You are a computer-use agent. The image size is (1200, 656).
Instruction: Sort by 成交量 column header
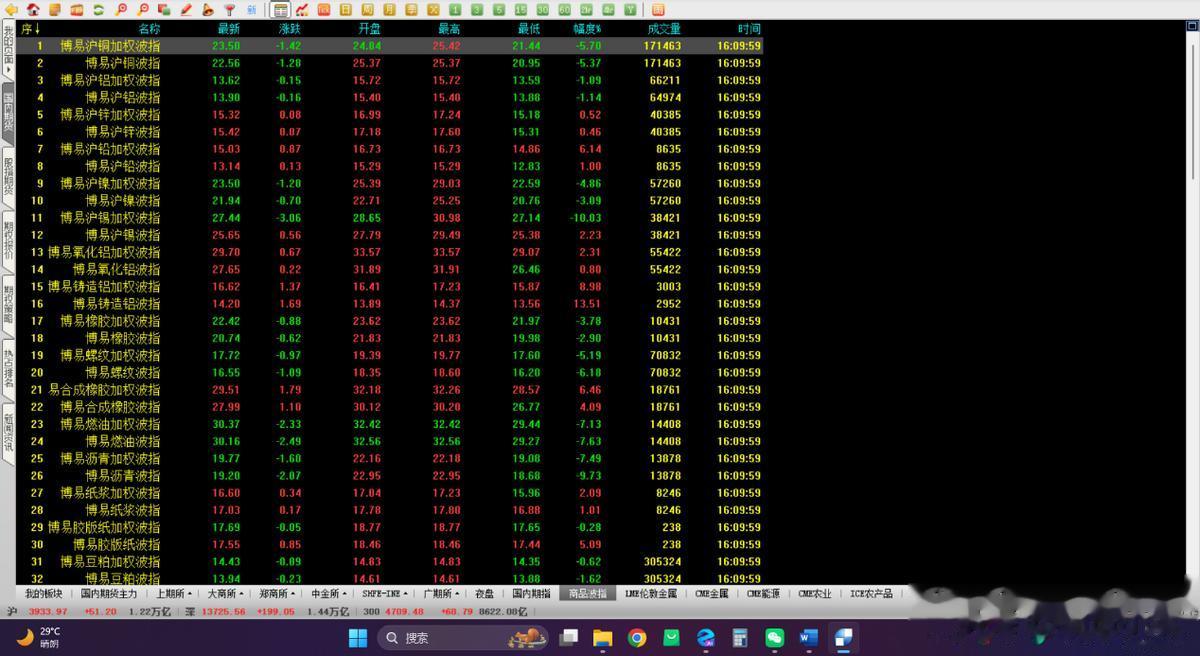point(664,29)
